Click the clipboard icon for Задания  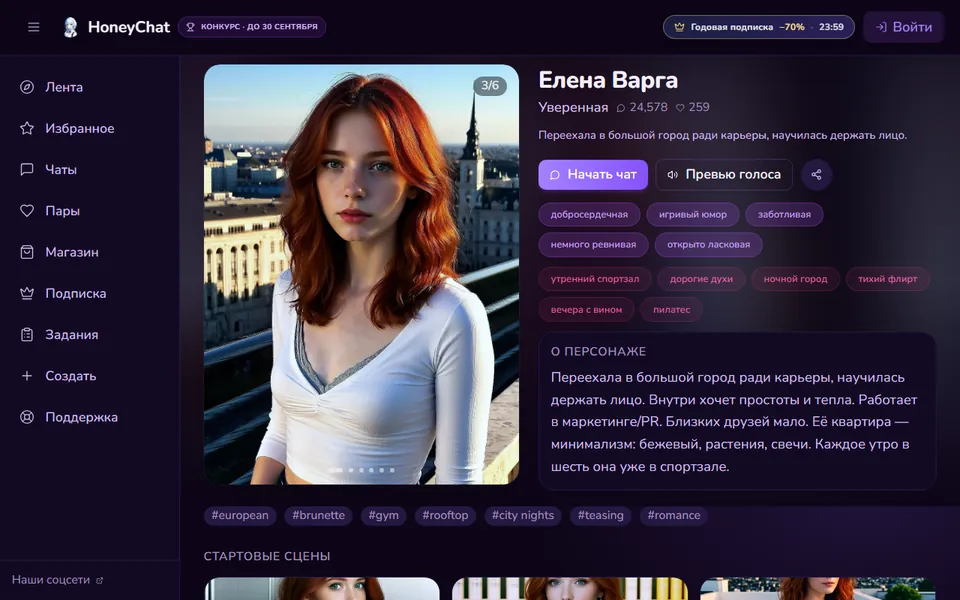(x=27, y=334)
